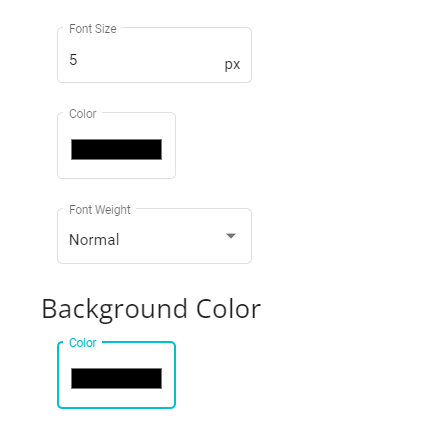Click the cyan Color label under Background Color
The width and height of the screenshot is (433, 436).
(83, 343)
